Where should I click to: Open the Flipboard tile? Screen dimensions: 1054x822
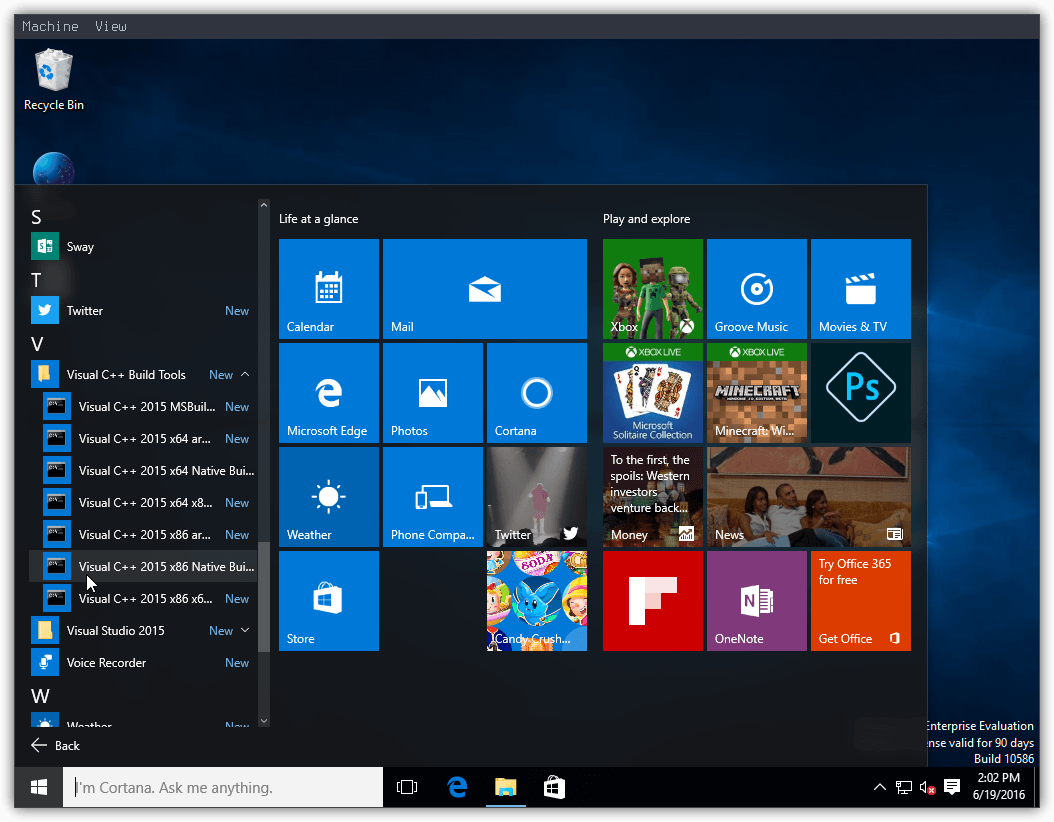click(653, 601)
